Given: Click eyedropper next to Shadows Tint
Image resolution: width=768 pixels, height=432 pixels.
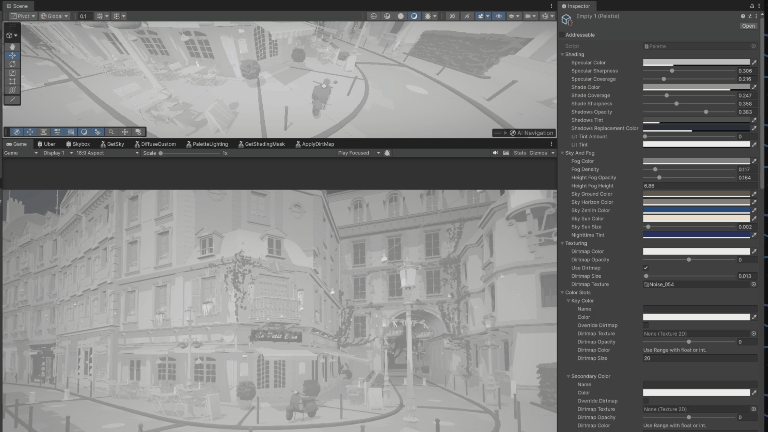Looking at the screenshot, I should (x=754, y=120).
